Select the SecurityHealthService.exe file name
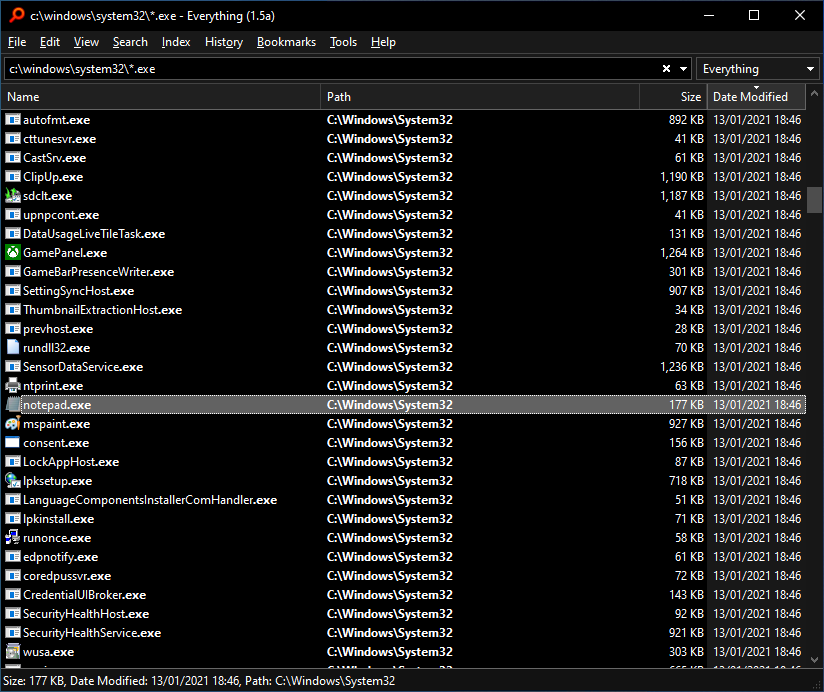 tap(92, 633)
